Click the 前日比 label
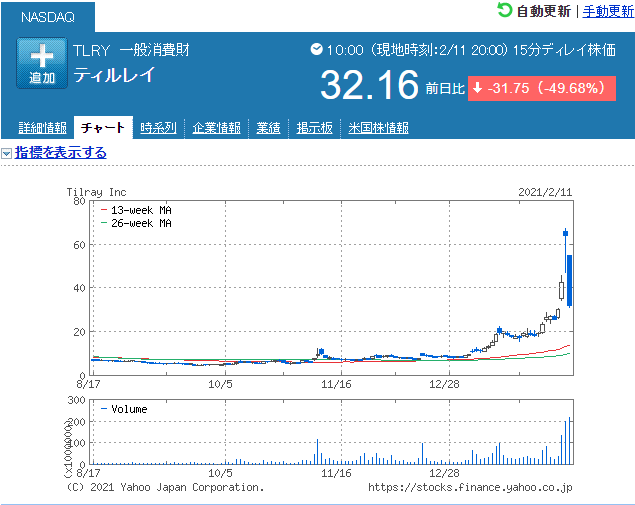This screenshot has height=505, width=635. pos(445,88)
